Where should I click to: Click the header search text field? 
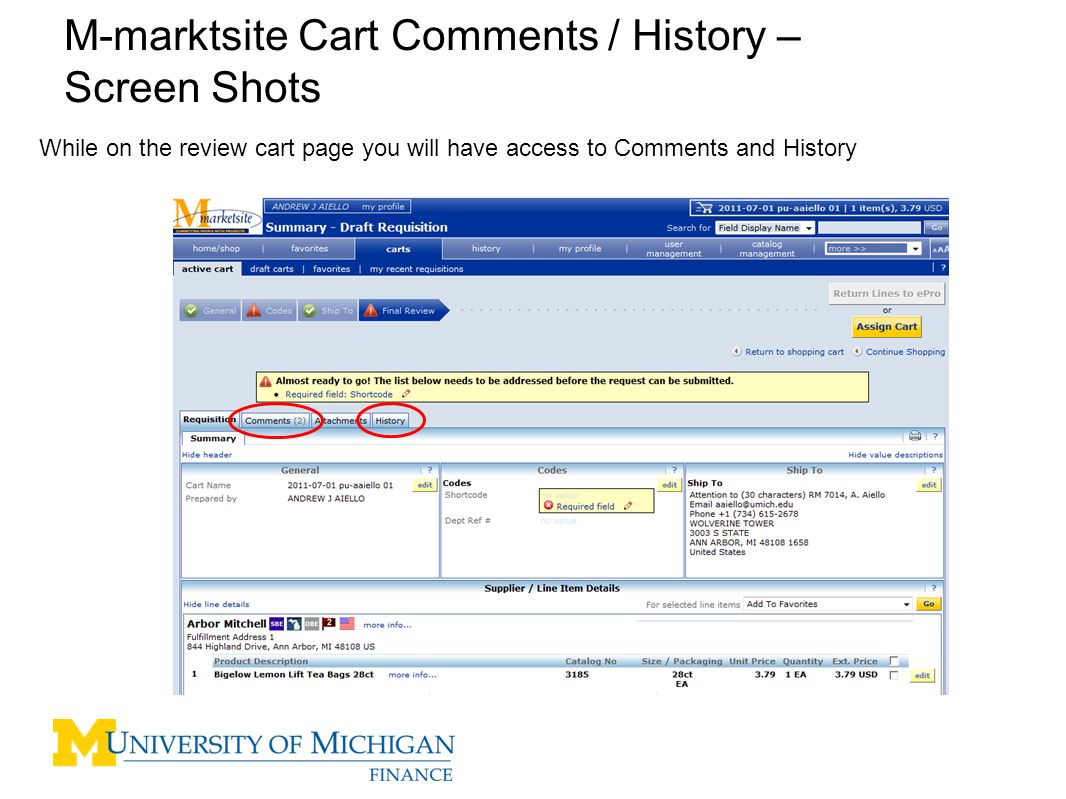point(869,228)
